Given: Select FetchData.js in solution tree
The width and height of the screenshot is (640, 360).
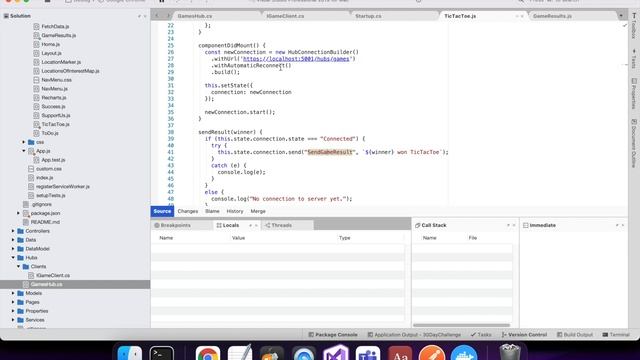Looking at the screenshot, I should (x=55, y=27).
